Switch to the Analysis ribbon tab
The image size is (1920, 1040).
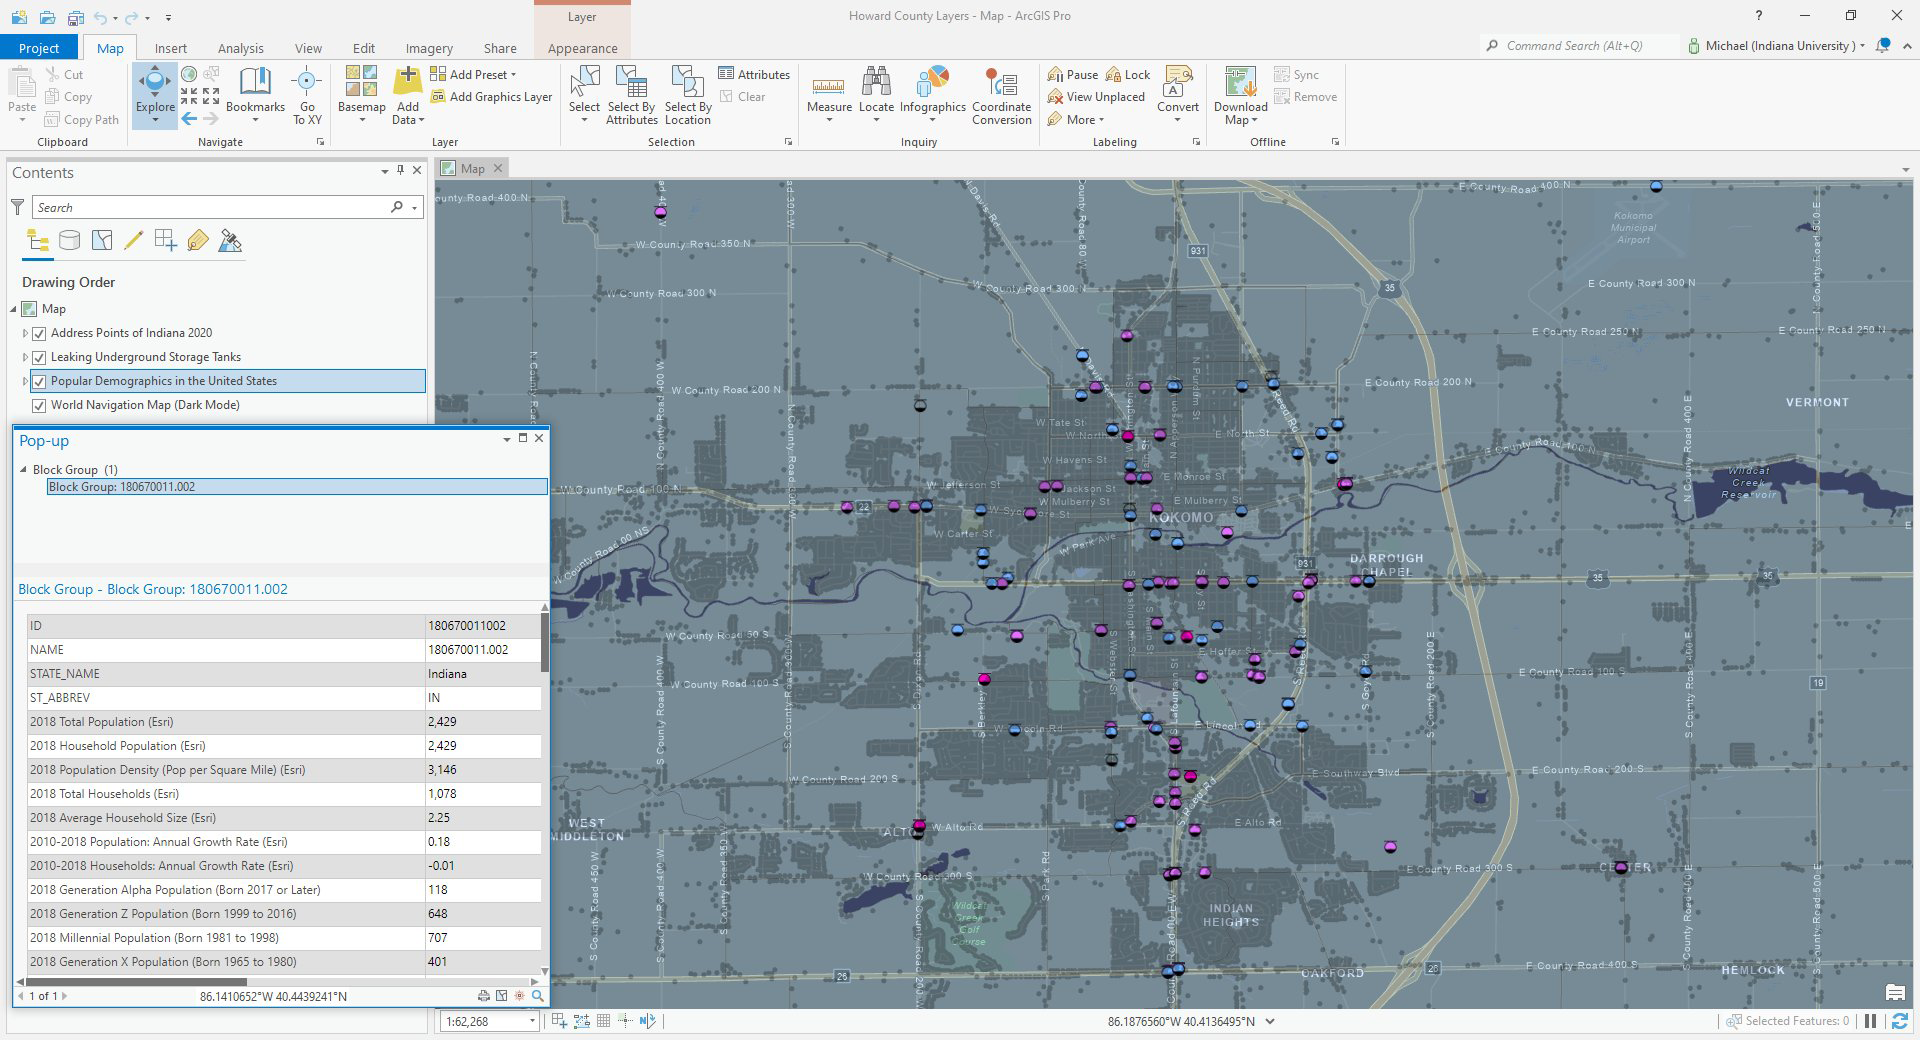click(x=240, y=48)
